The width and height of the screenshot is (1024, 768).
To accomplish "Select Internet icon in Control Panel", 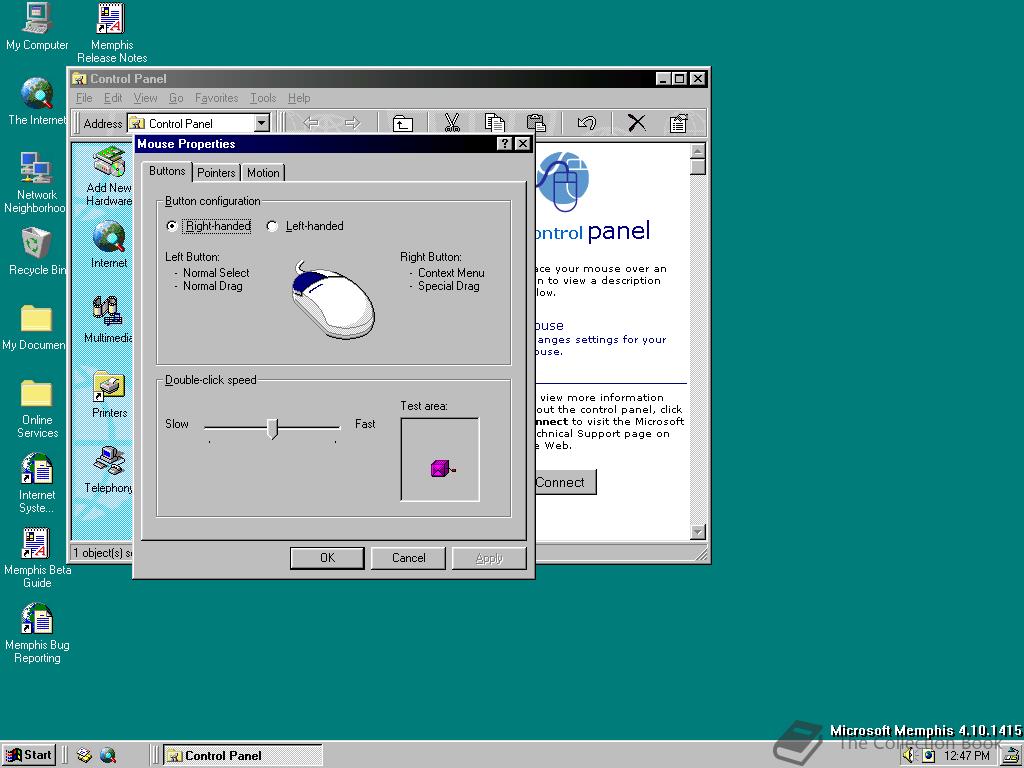I will pos(108,245).
